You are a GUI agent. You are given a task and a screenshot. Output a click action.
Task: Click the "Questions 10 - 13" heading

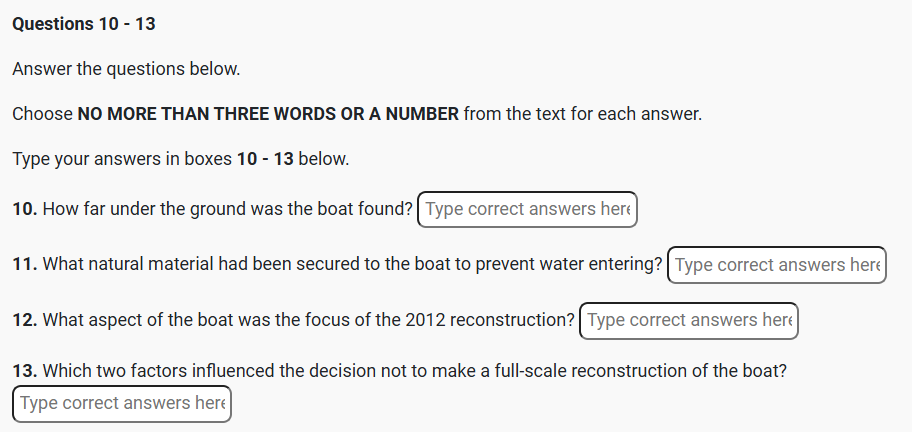[84, 24]
